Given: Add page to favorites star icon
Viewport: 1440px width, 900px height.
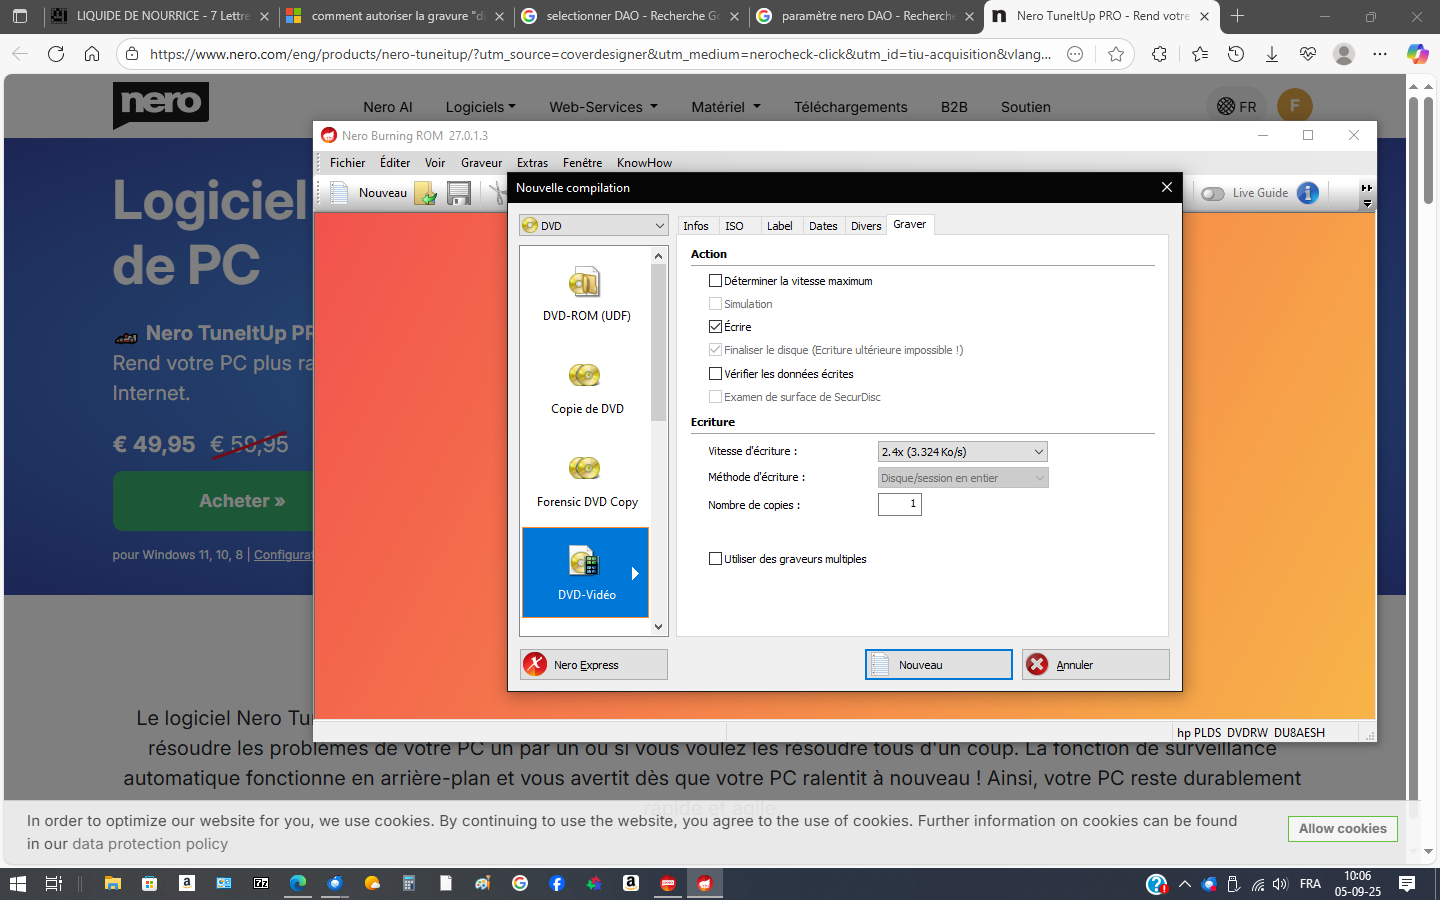Looking at the screenshot, I should [x=1116, y=54].
